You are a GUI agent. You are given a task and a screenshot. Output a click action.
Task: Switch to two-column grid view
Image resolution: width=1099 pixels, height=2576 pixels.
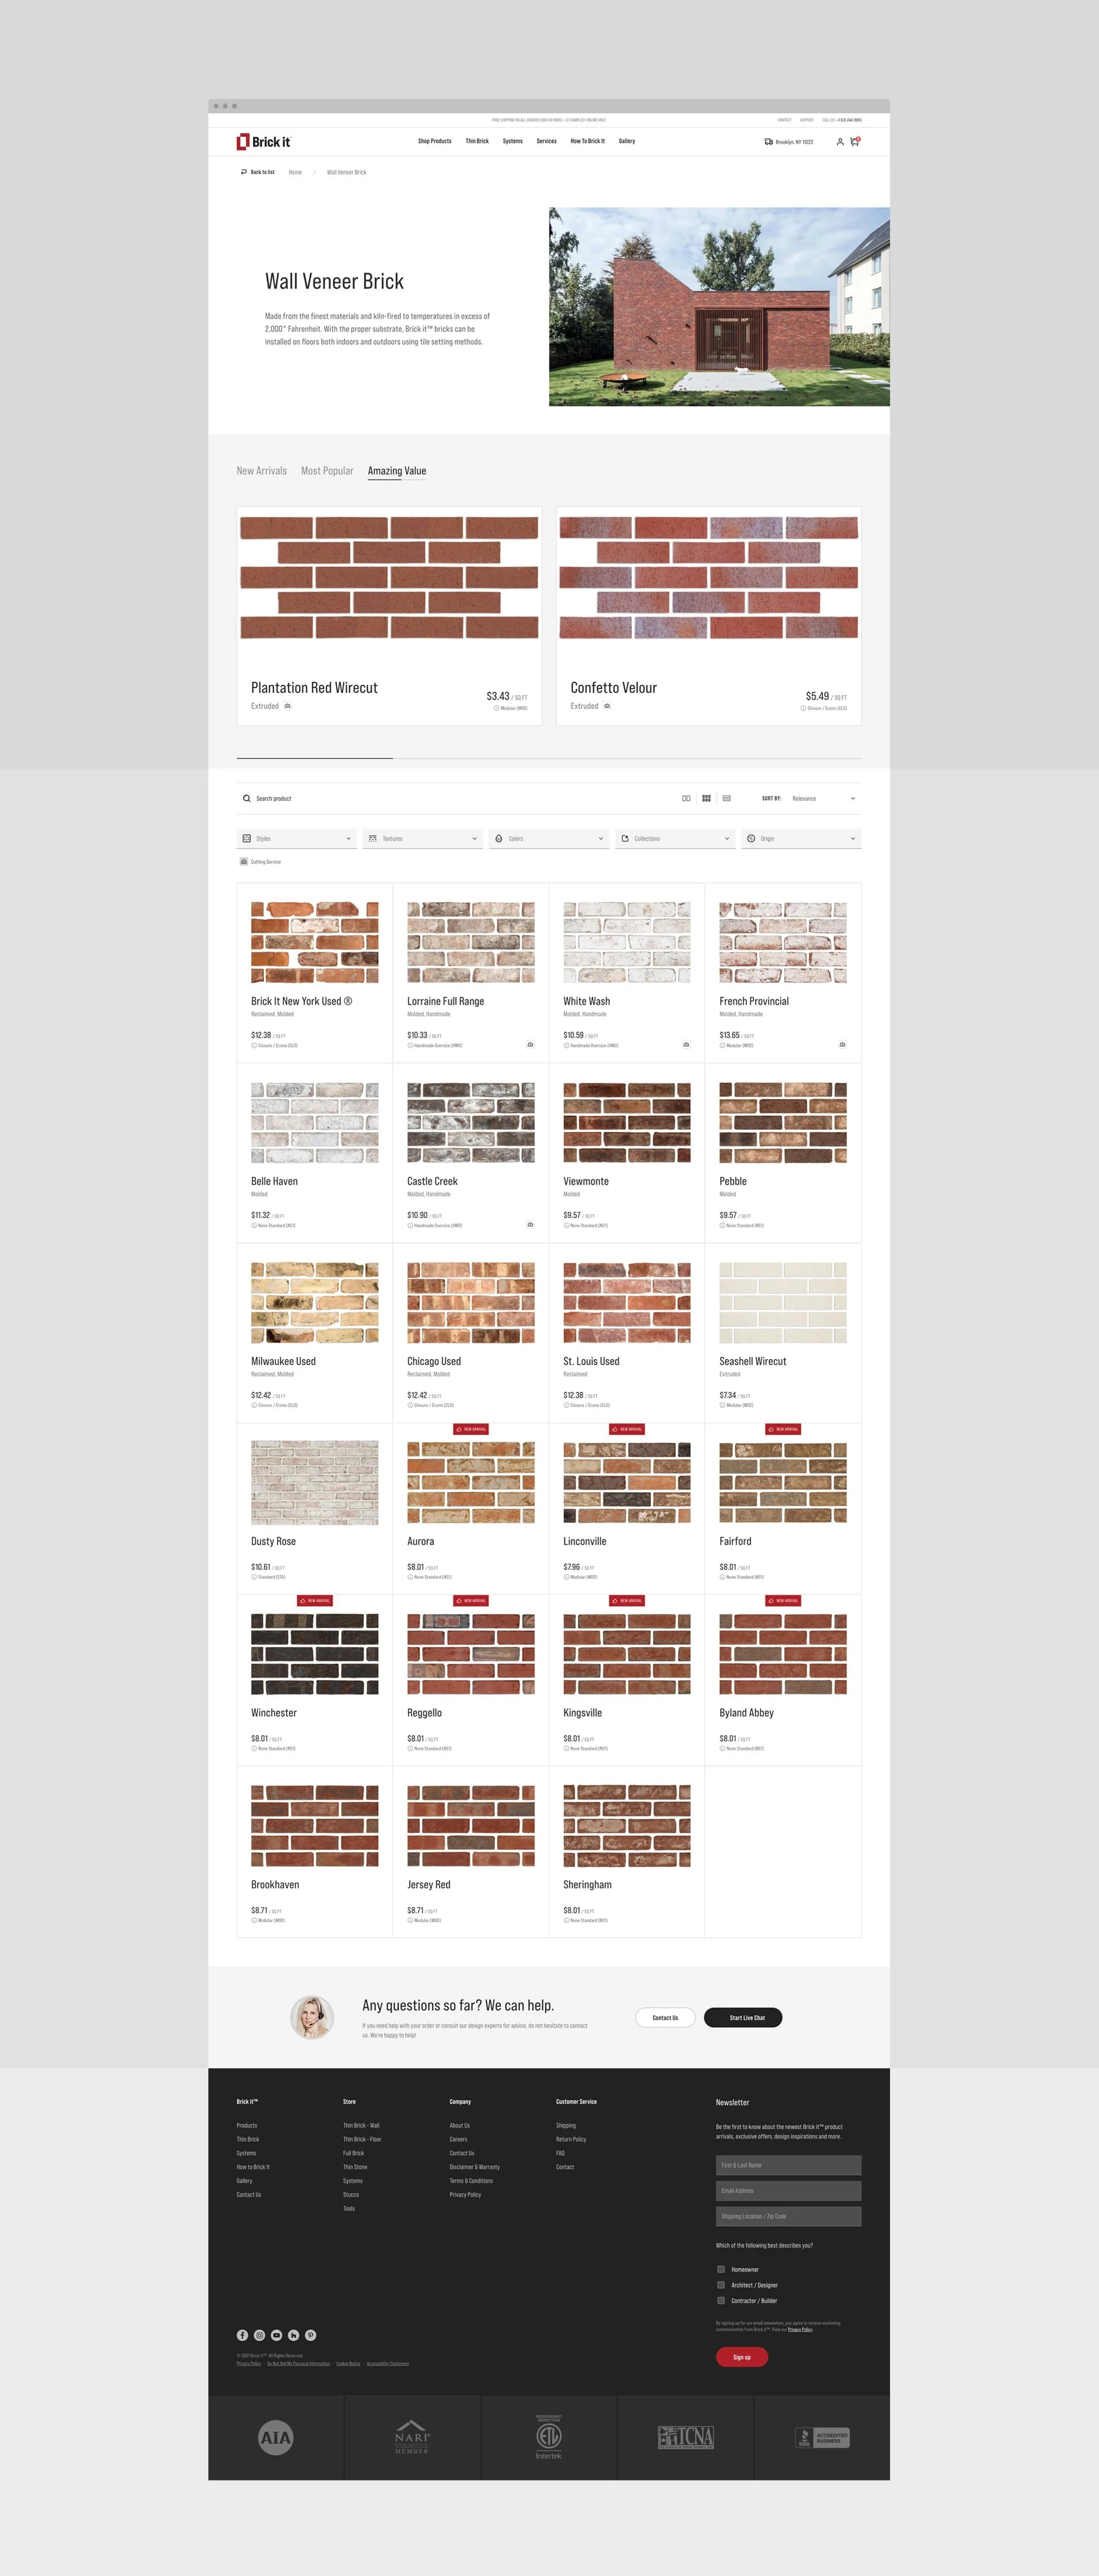(686, 798)
